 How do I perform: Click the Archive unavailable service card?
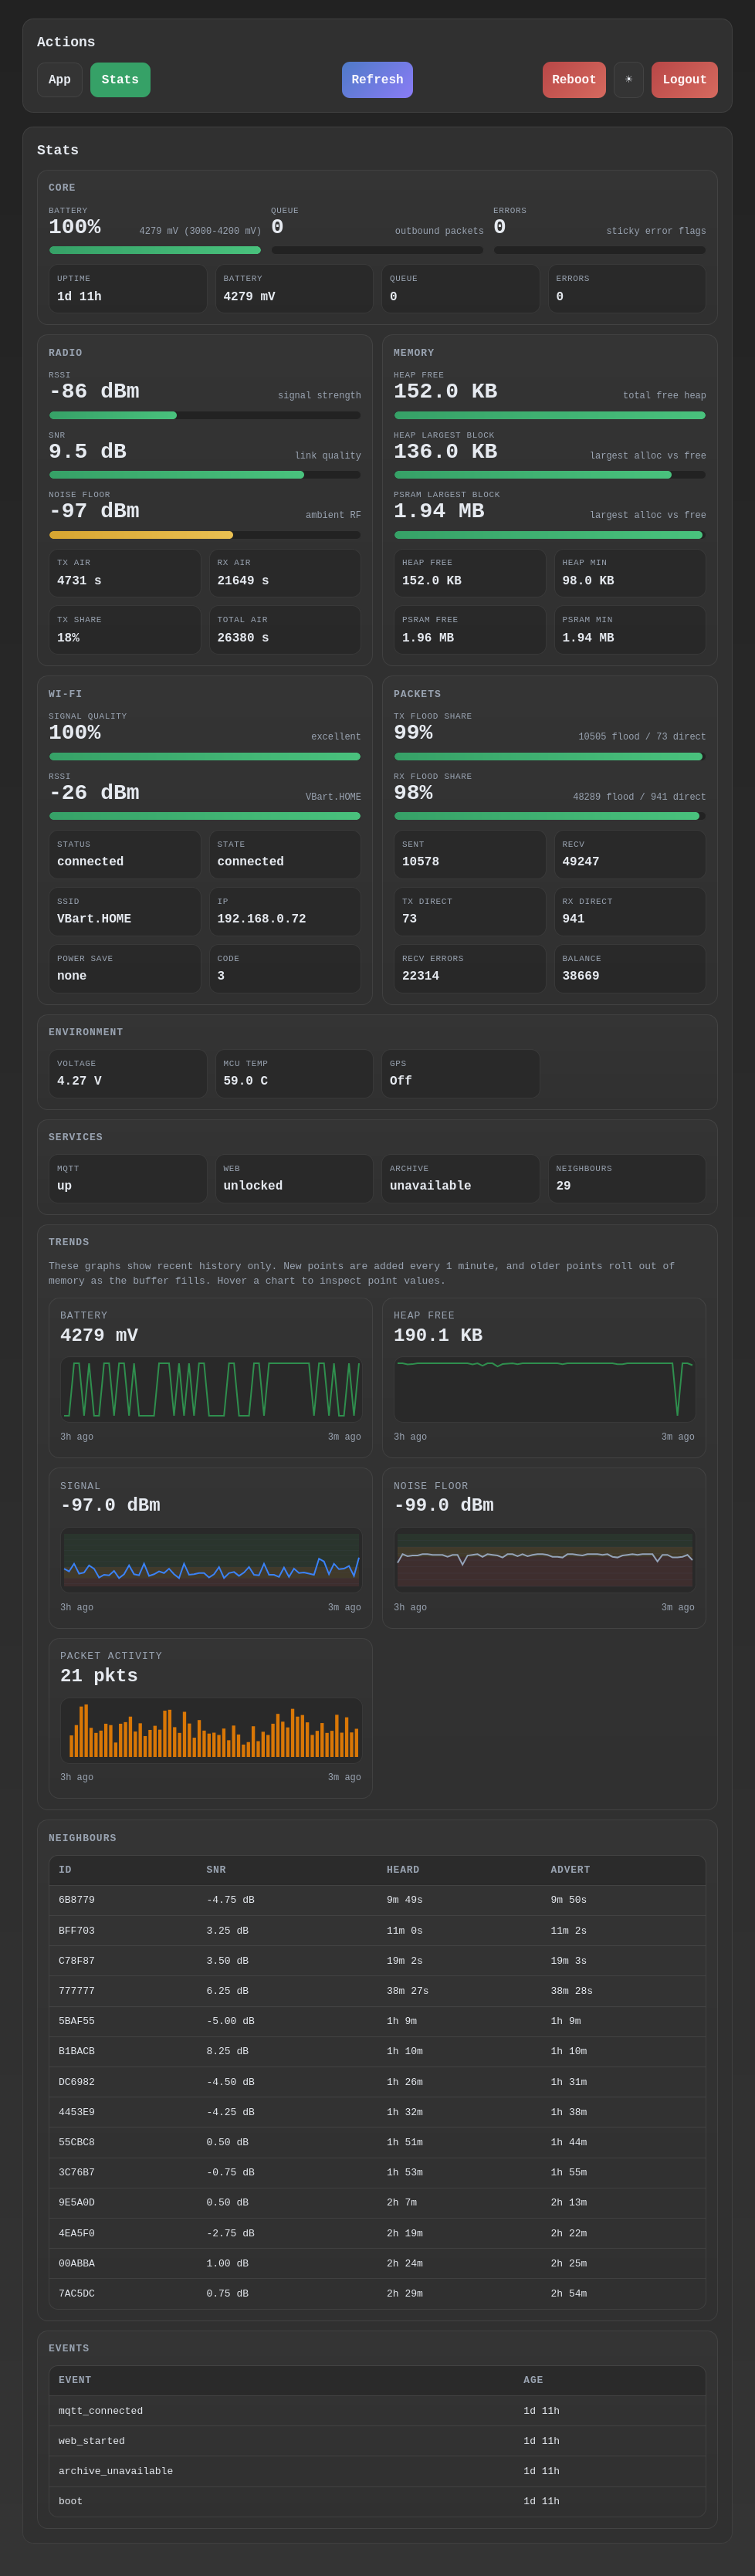(461, 1179)
